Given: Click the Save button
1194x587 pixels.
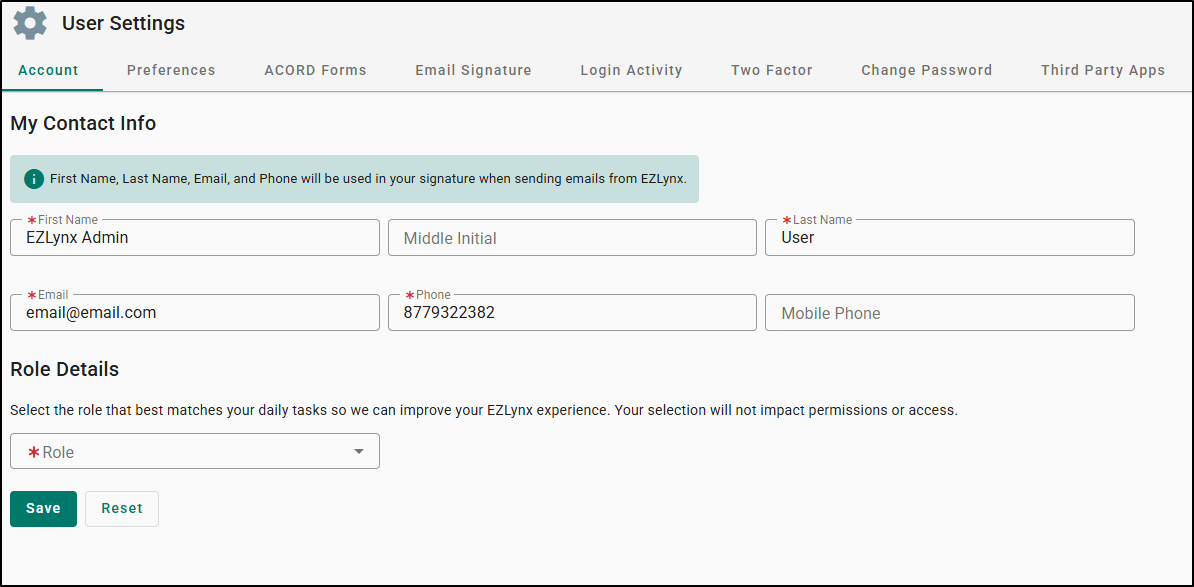Looking at the screenshot, I should [43, 509].
